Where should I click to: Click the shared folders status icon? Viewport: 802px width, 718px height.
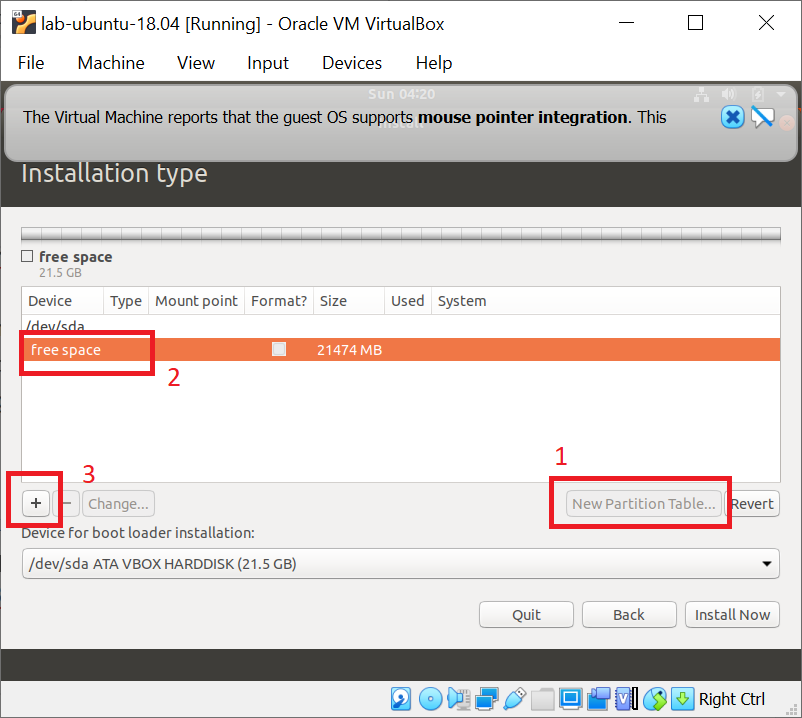(x=542, y=699)
